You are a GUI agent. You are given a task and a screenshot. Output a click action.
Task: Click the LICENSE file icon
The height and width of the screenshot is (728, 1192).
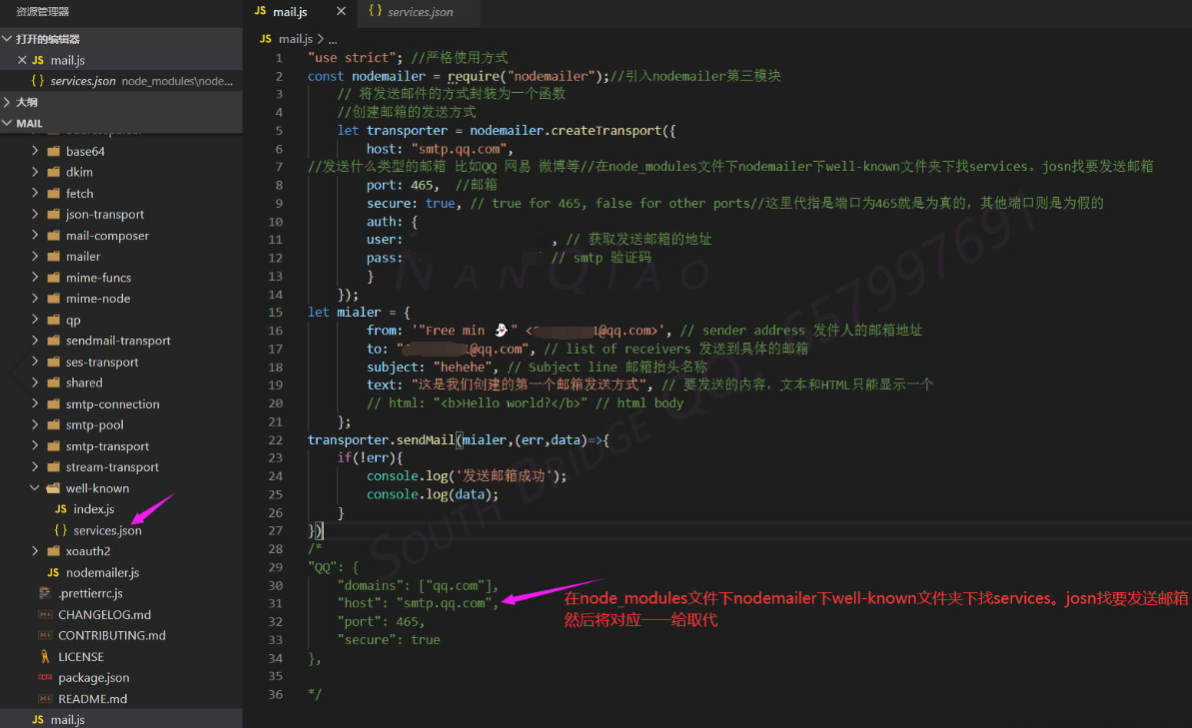(x=46, y=657)
